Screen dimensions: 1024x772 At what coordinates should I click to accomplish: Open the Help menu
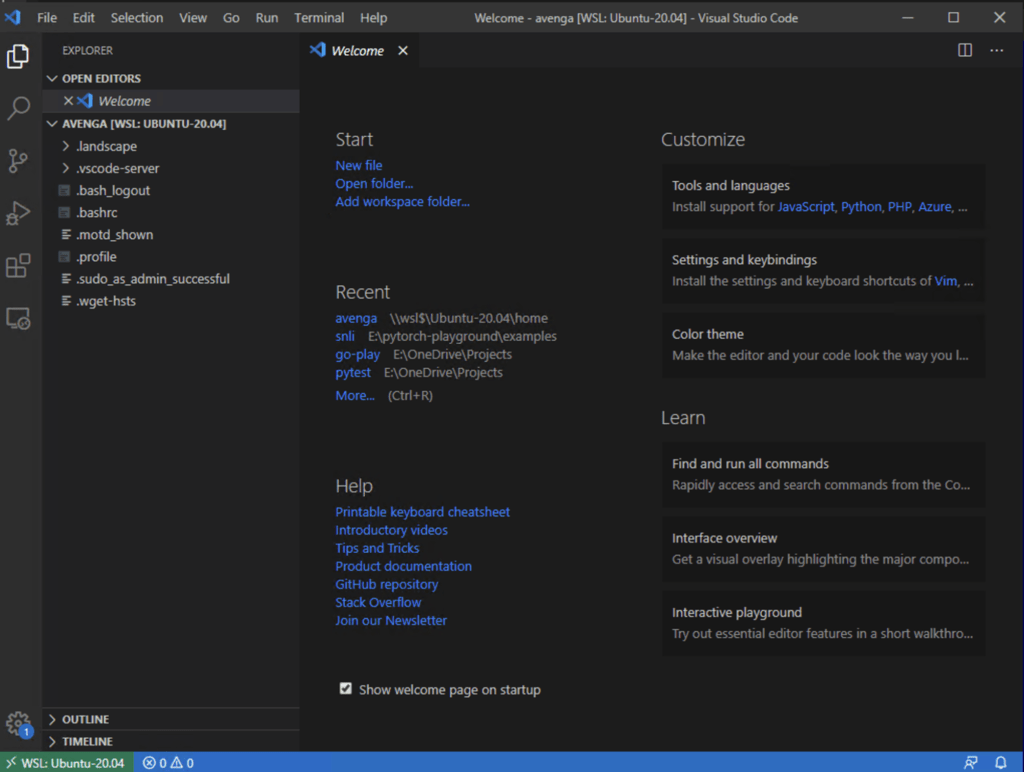374,18
